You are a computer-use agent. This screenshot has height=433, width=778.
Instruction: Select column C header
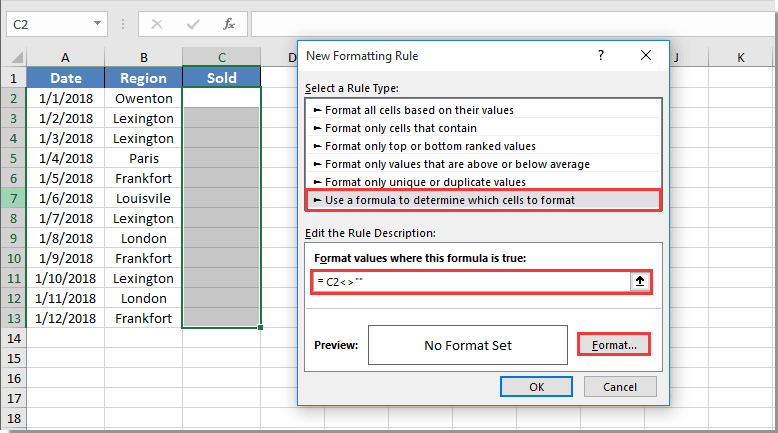click(221, 58)
